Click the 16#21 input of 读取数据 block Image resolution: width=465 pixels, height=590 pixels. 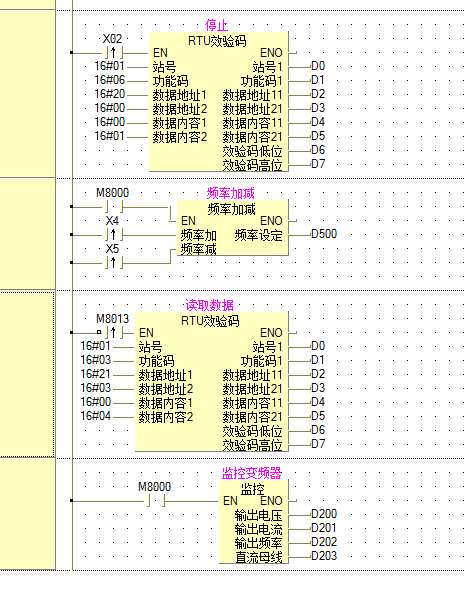point(96,374)
